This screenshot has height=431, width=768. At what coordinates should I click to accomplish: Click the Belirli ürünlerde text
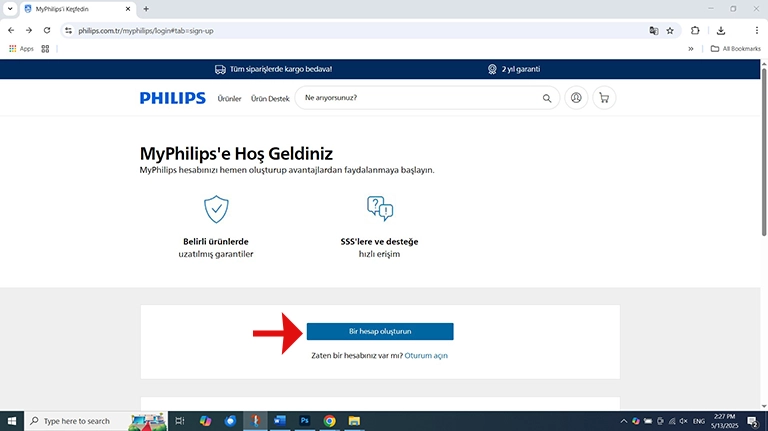(216, 241)
